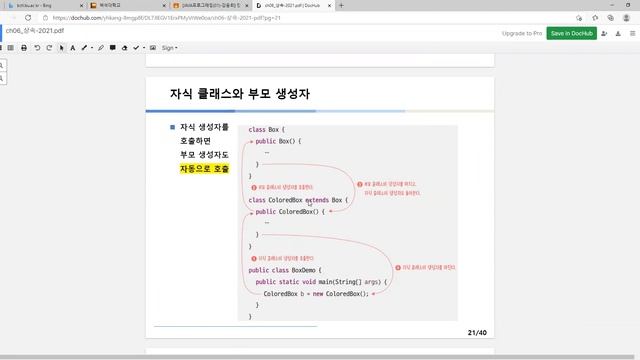Image resolution: width=640 pixels, height=360 pixels.
Task: Open the stamp options dropdown arrow
Action: coord(144,48)
